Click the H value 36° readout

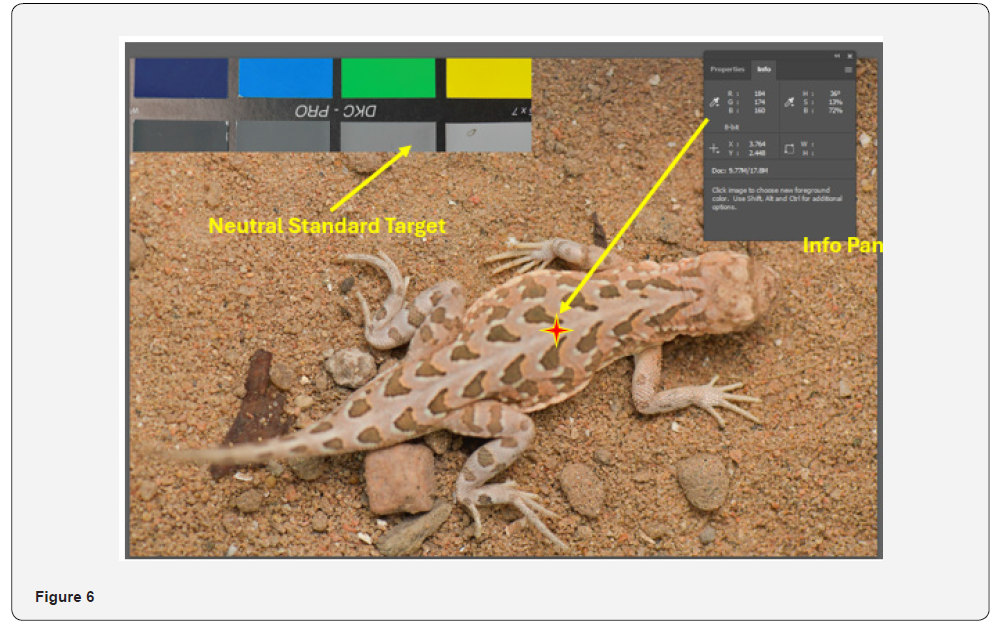(x=835, y=94)
